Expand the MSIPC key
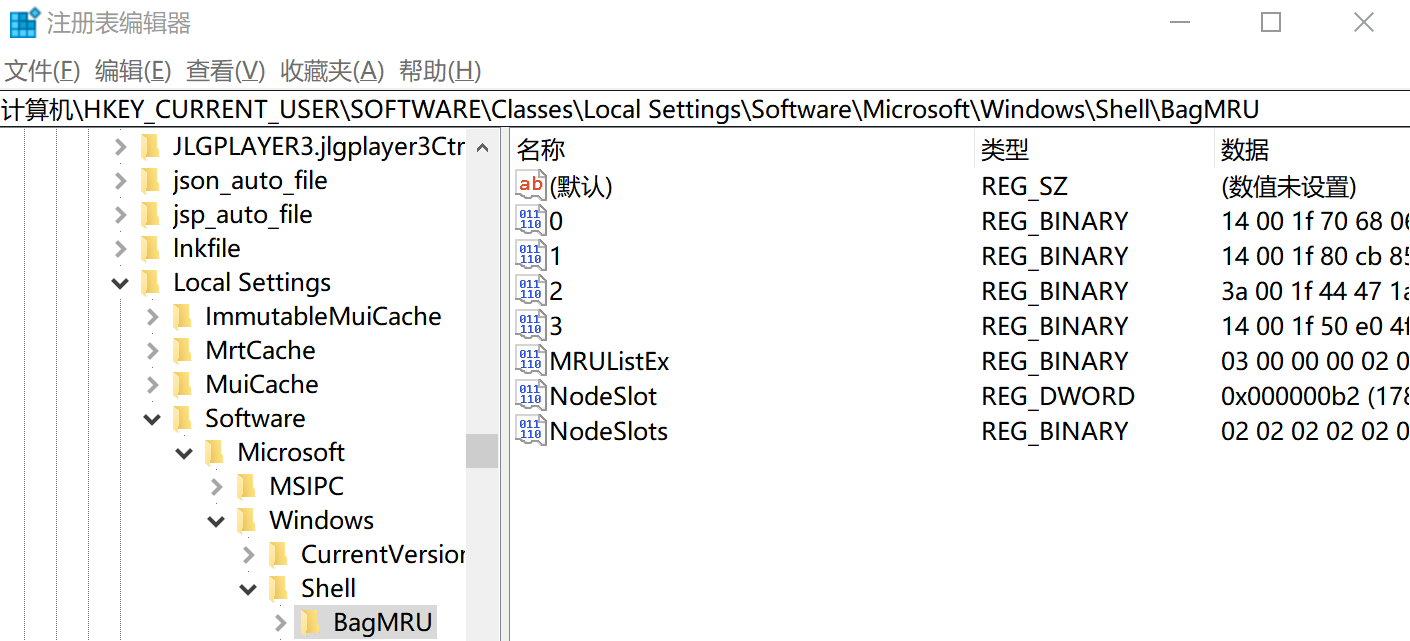Screen dimensions: 1410x641 coord(217,488)
